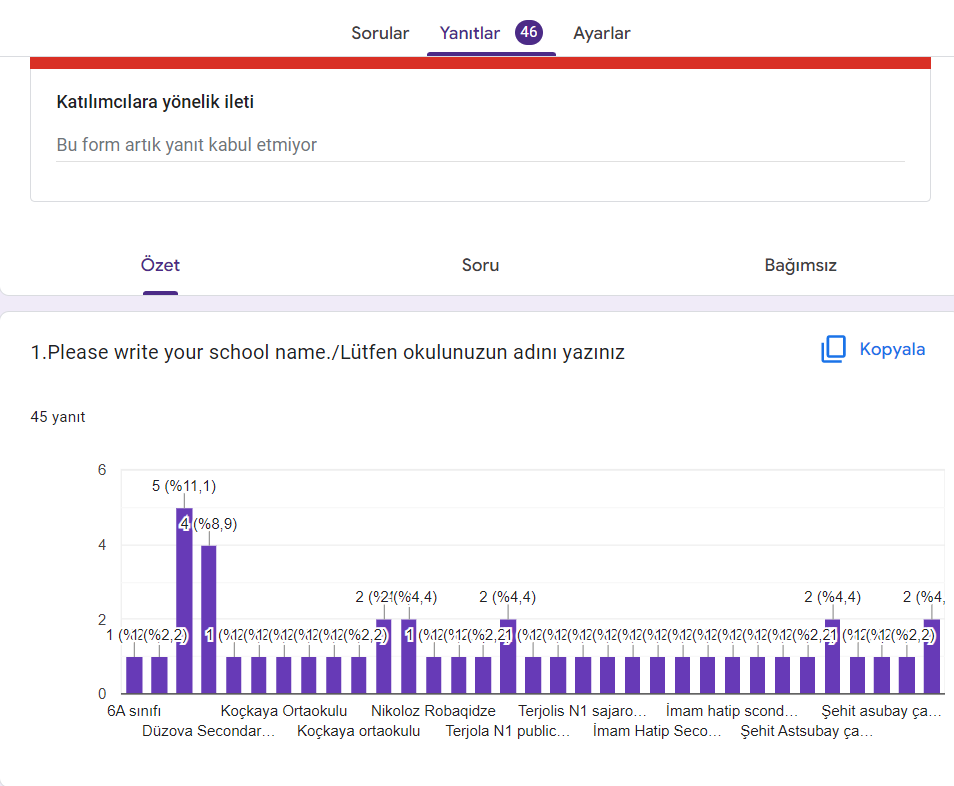The width and height of the screenshot is (954, 786).
Task: Click the copy icon beside Kopyala
Action: pos(833,350)
